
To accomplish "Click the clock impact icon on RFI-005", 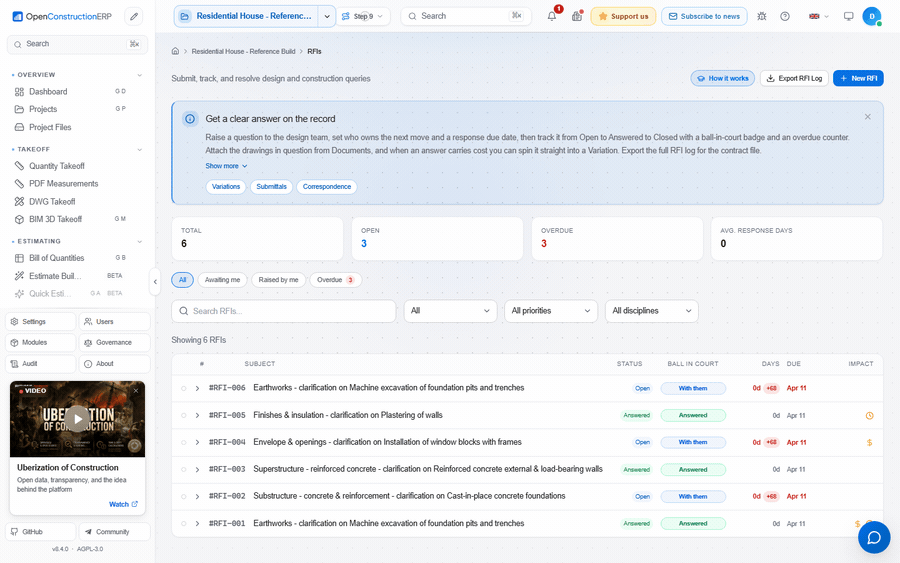I will tap(869, 416).
